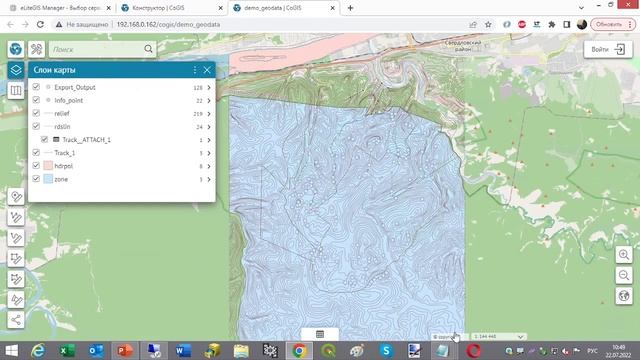The width and height of the screenshot is (640, 360).
Task: Click the Слои карты panel title
Action: pos(54,70)
